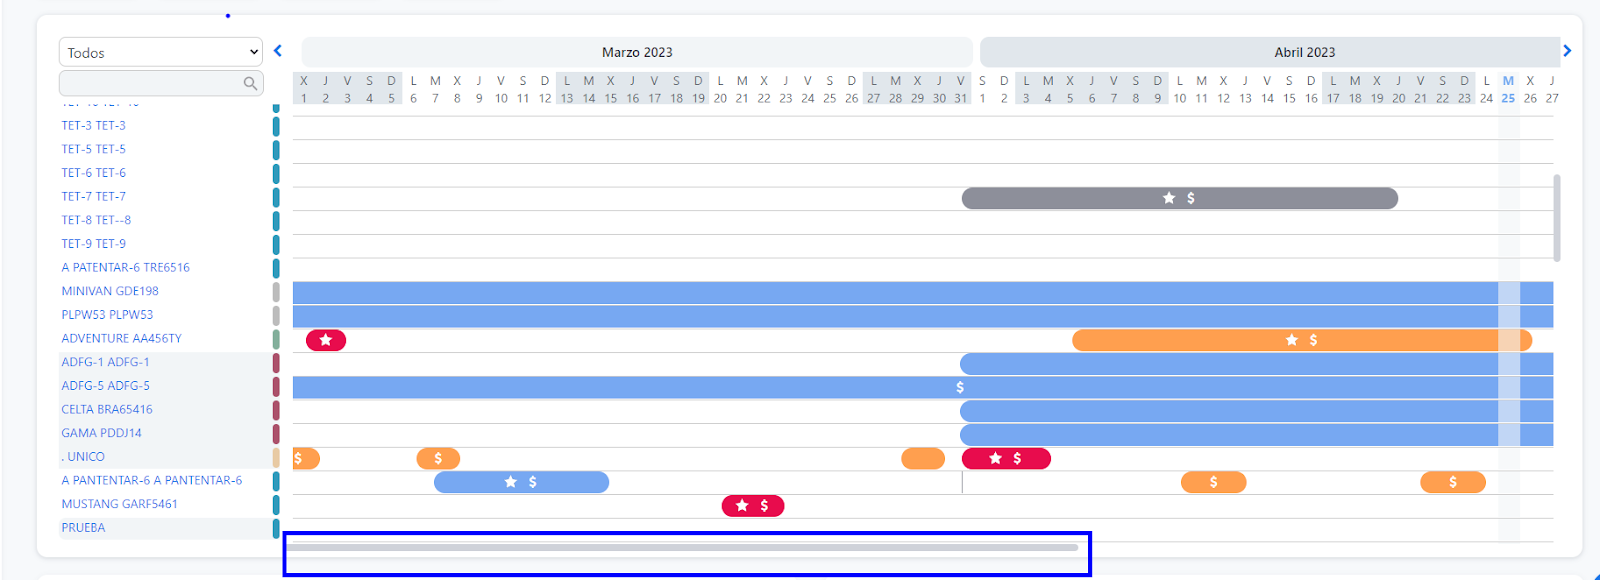
Task: Open MUSTANG GARF5461 vehicle link
Action: (x=119, y=504)
